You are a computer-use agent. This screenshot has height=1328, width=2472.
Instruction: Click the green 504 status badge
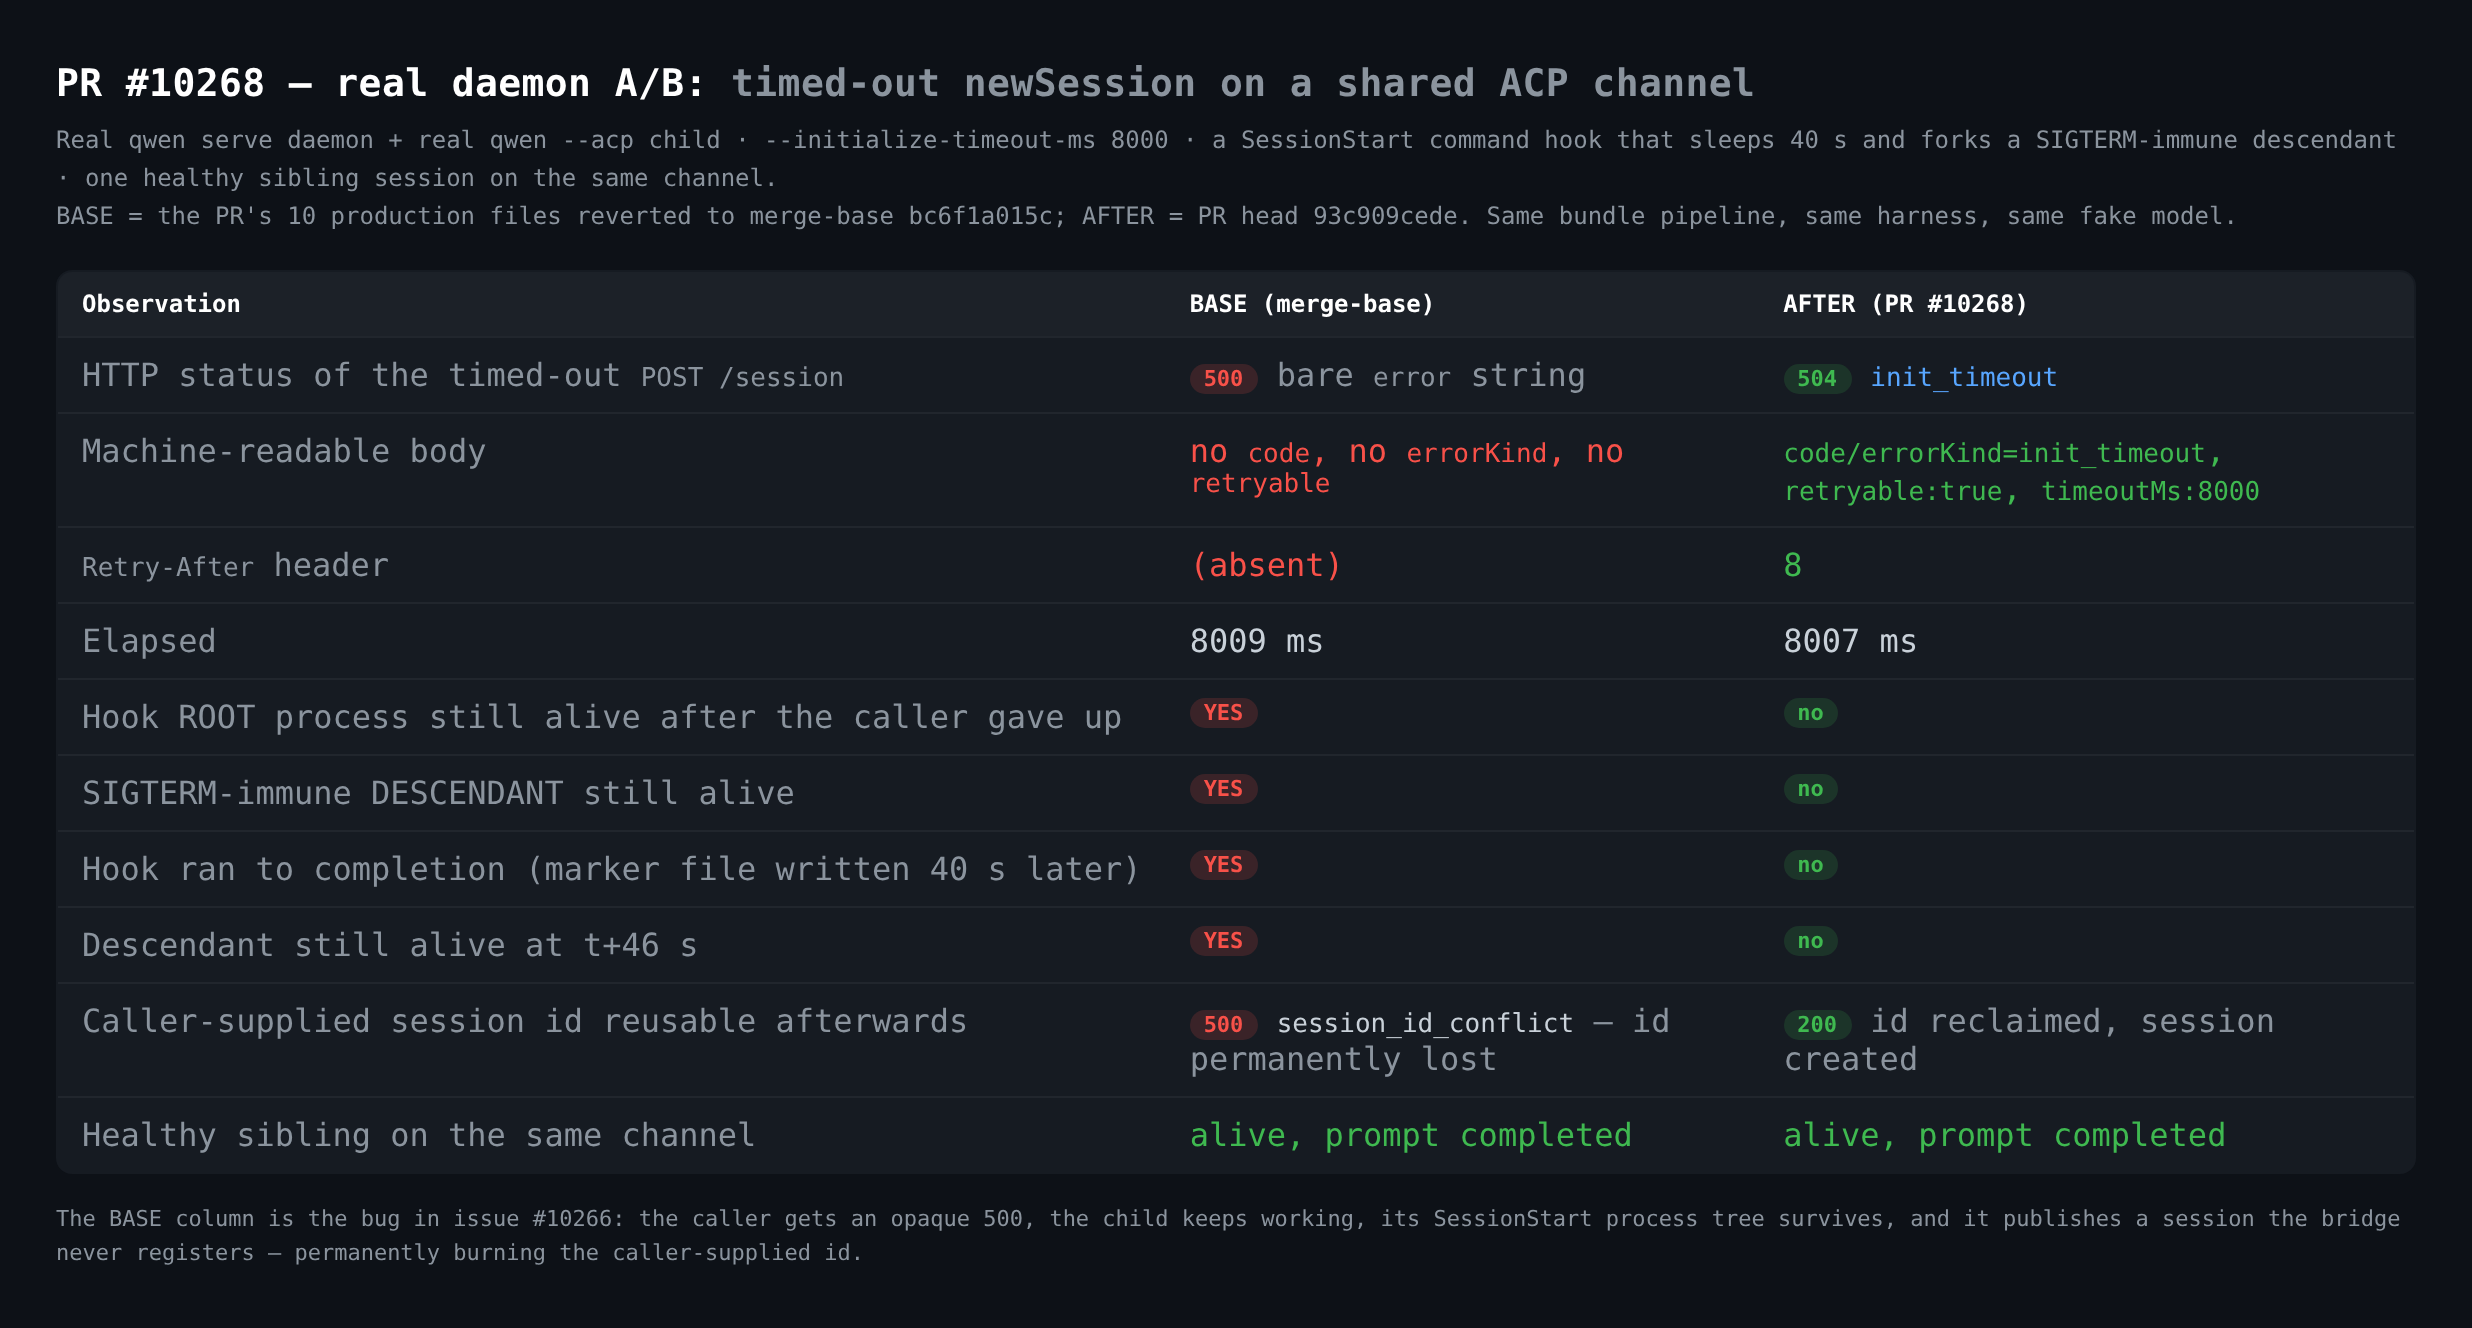[1817, 378]
